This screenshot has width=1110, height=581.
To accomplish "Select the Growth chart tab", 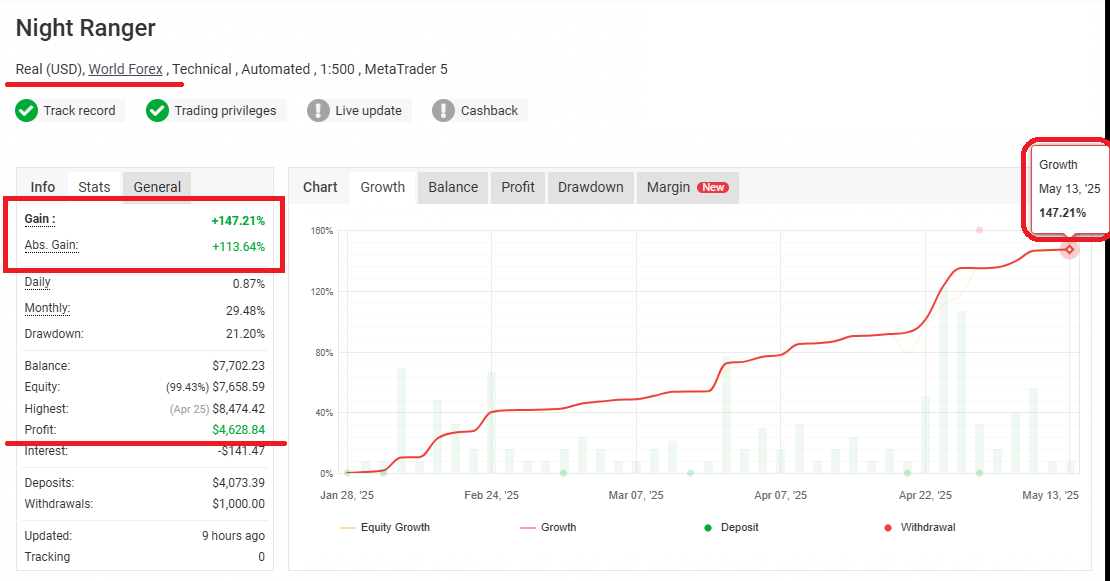I will pyautogui.click(x=382, y=187).
